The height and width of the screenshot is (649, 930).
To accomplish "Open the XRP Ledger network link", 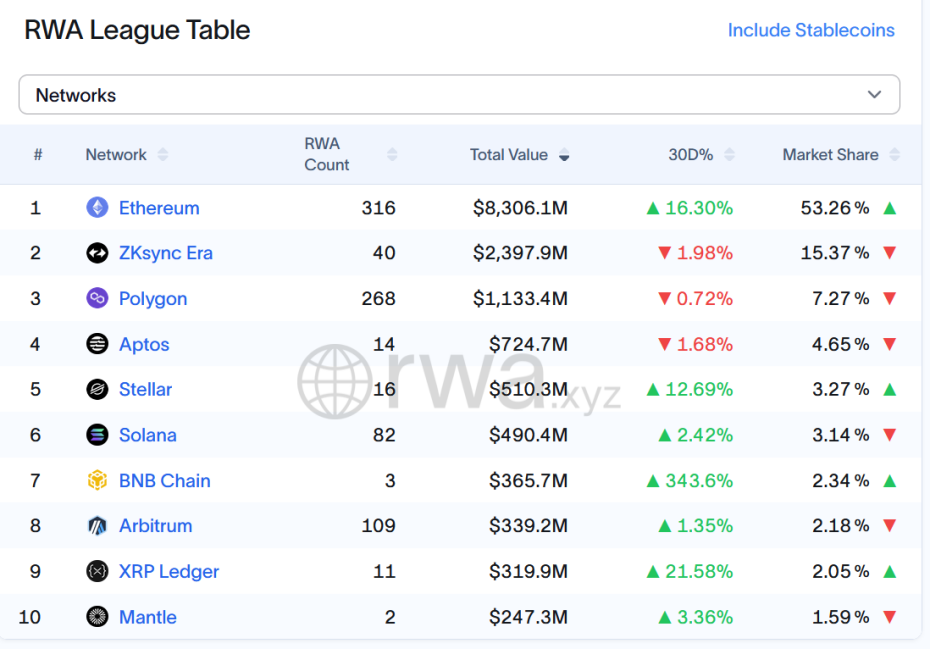I will (169, 572).
